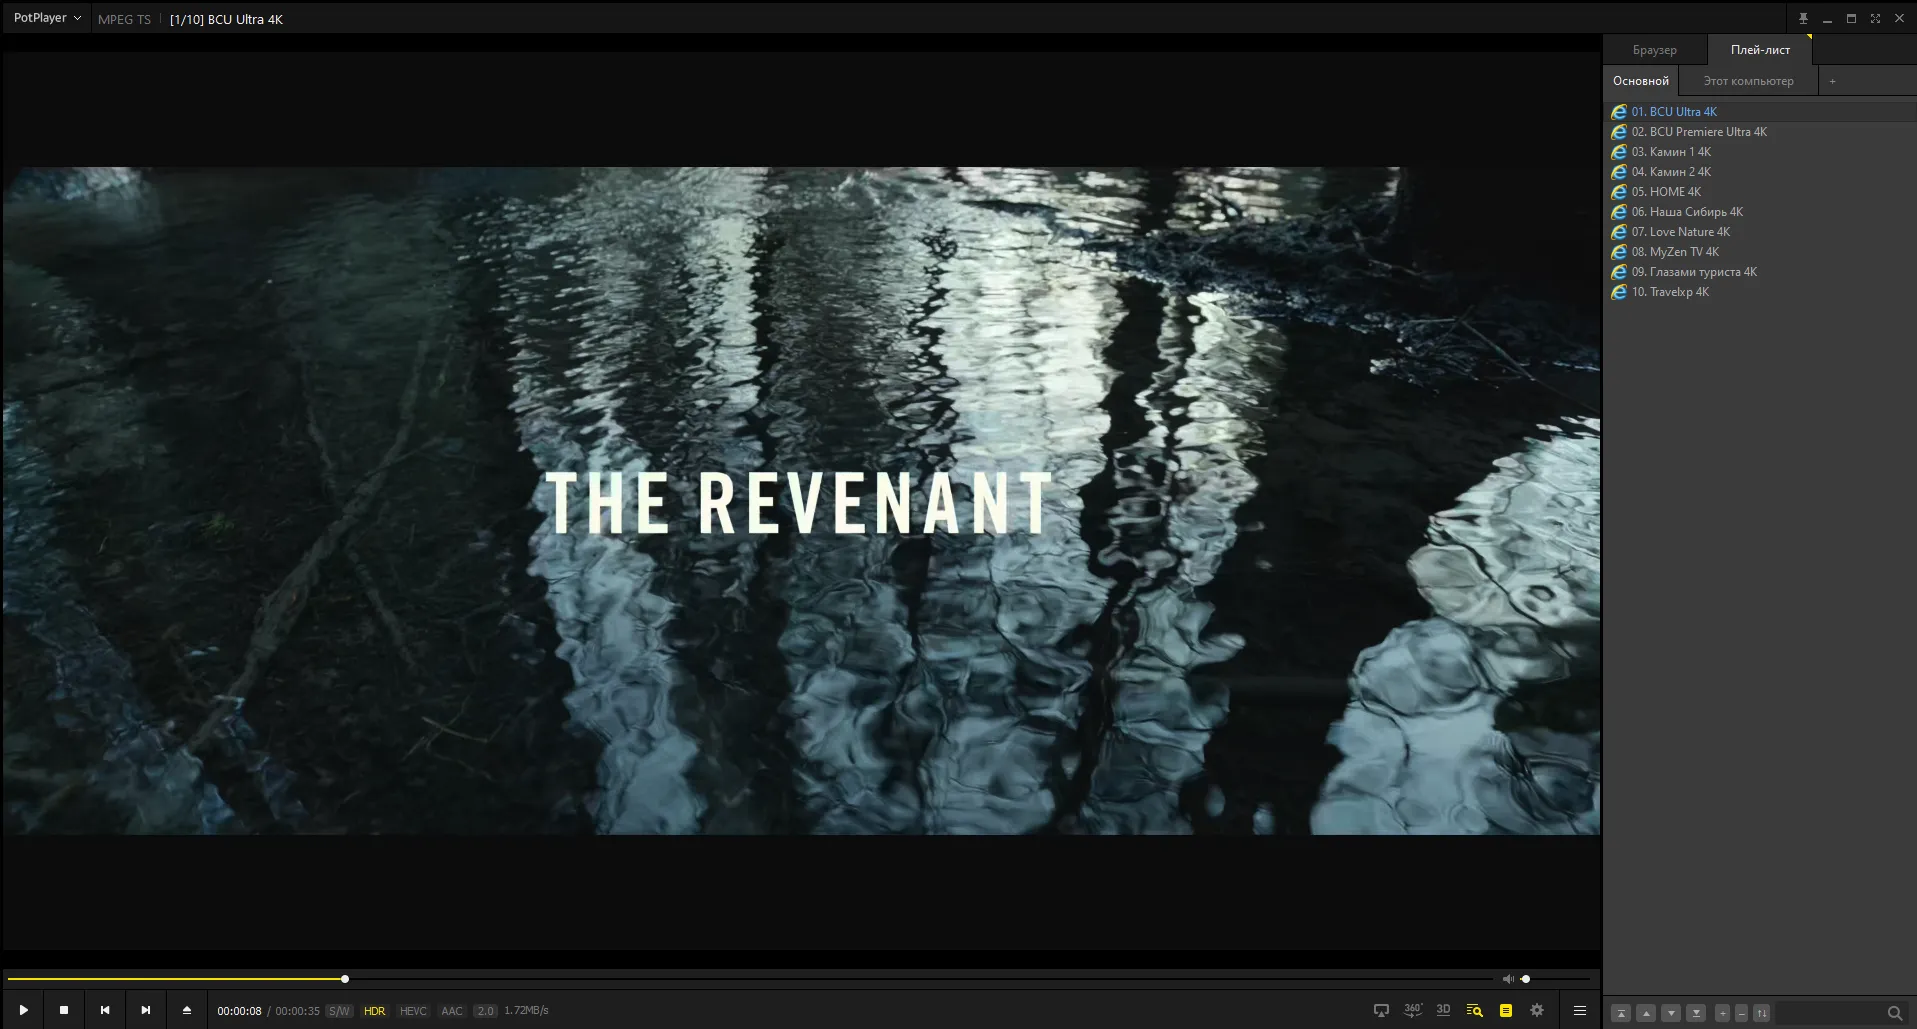Click the [1/10] BCU Ultra 4K title

point(226,19)
